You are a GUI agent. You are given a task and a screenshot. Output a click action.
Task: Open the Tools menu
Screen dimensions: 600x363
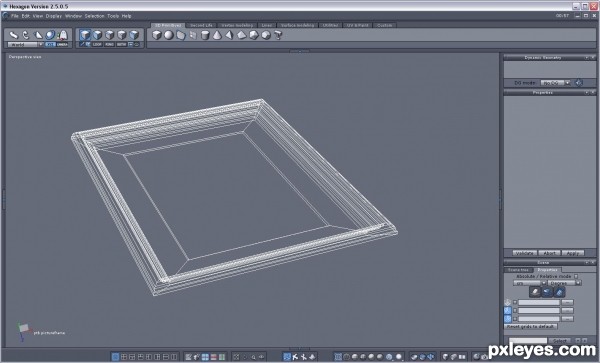[113, 16]
